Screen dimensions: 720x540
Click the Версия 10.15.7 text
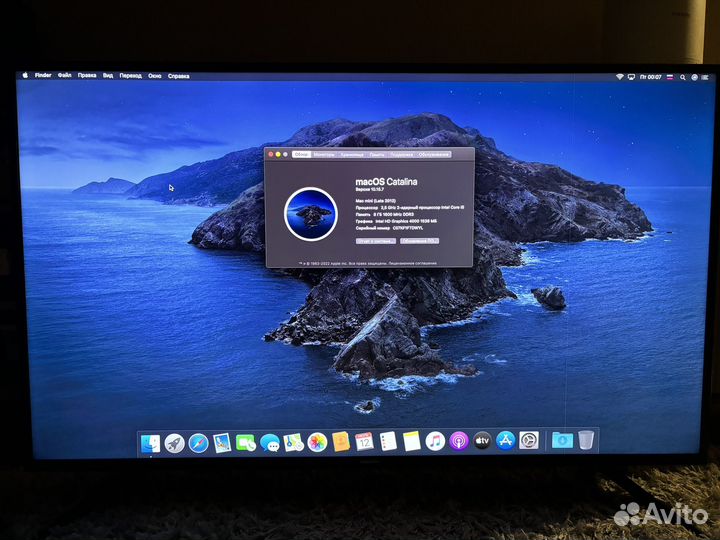tap(370, 189)
